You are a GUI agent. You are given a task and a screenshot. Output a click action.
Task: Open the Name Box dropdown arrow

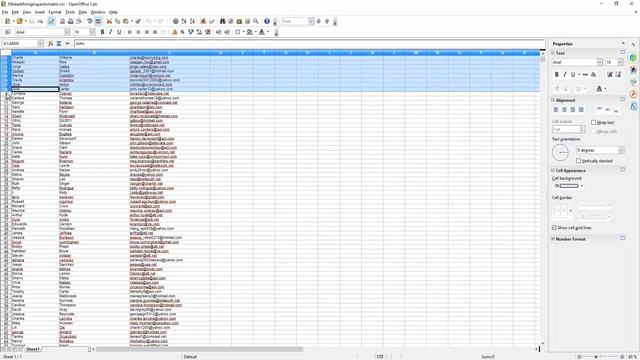pos(40,43)
